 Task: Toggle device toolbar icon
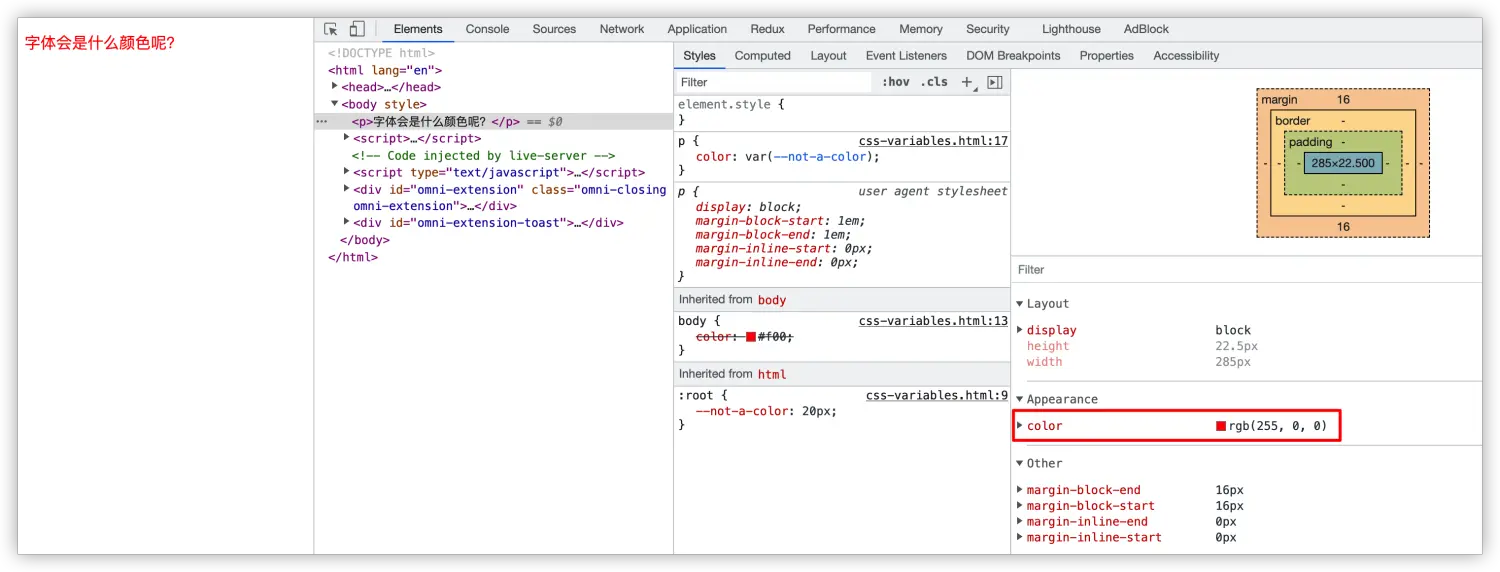click(x=357, y=29)
